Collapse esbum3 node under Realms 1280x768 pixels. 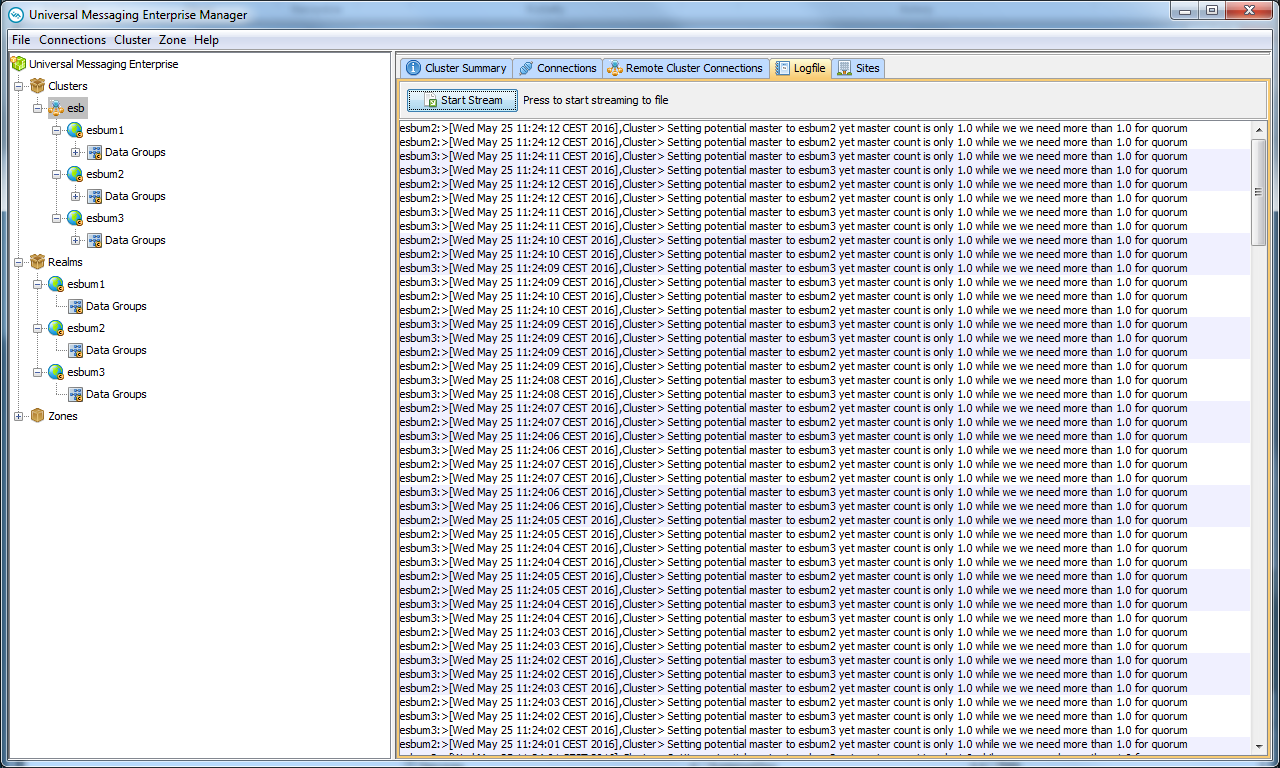38,372
